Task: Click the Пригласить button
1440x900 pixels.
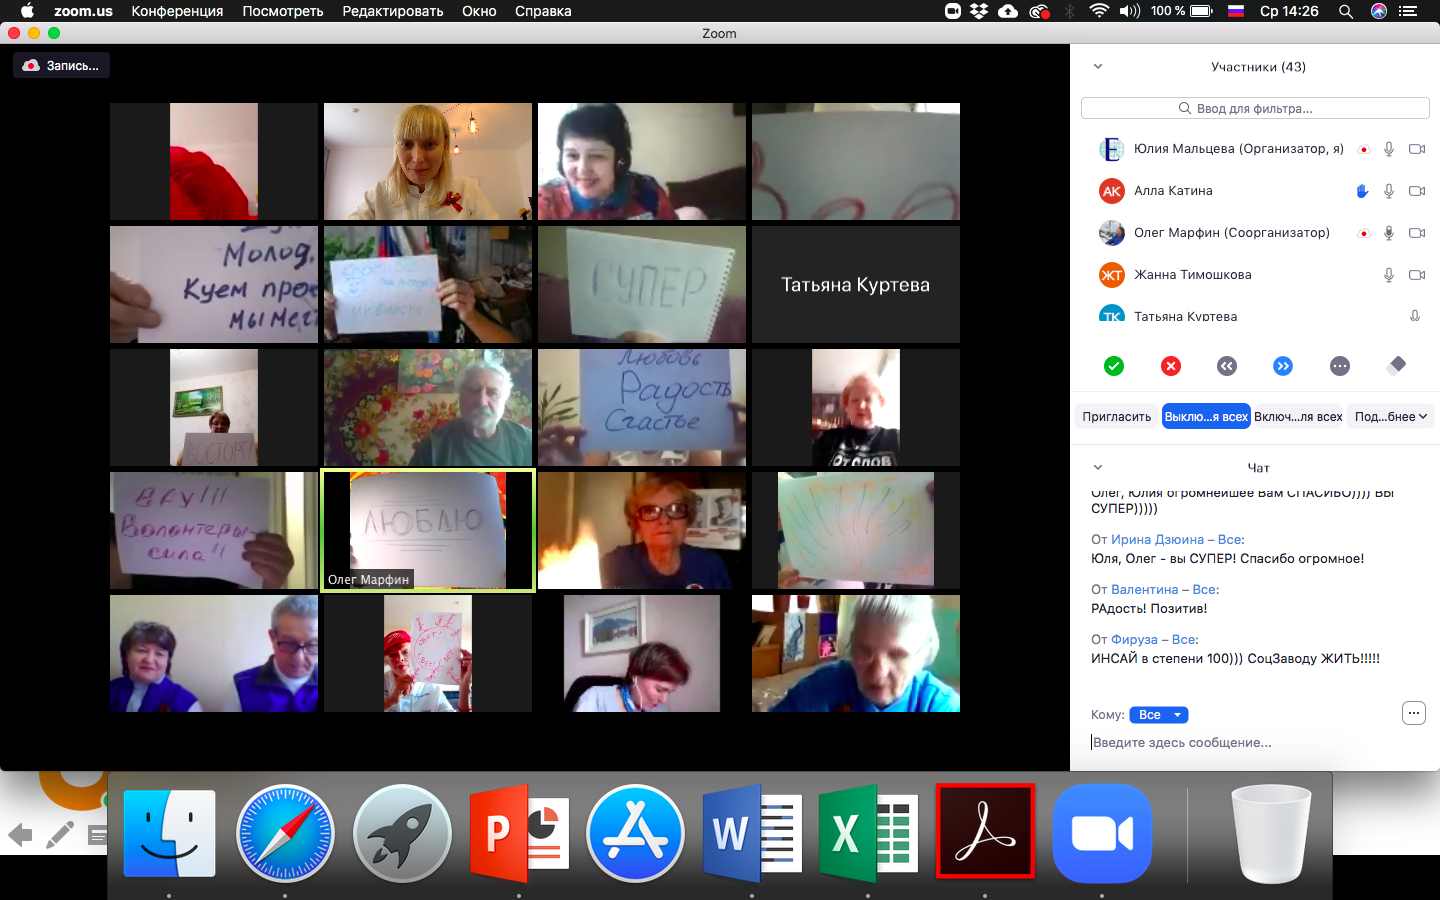Action: click(x=1117, y=417)
